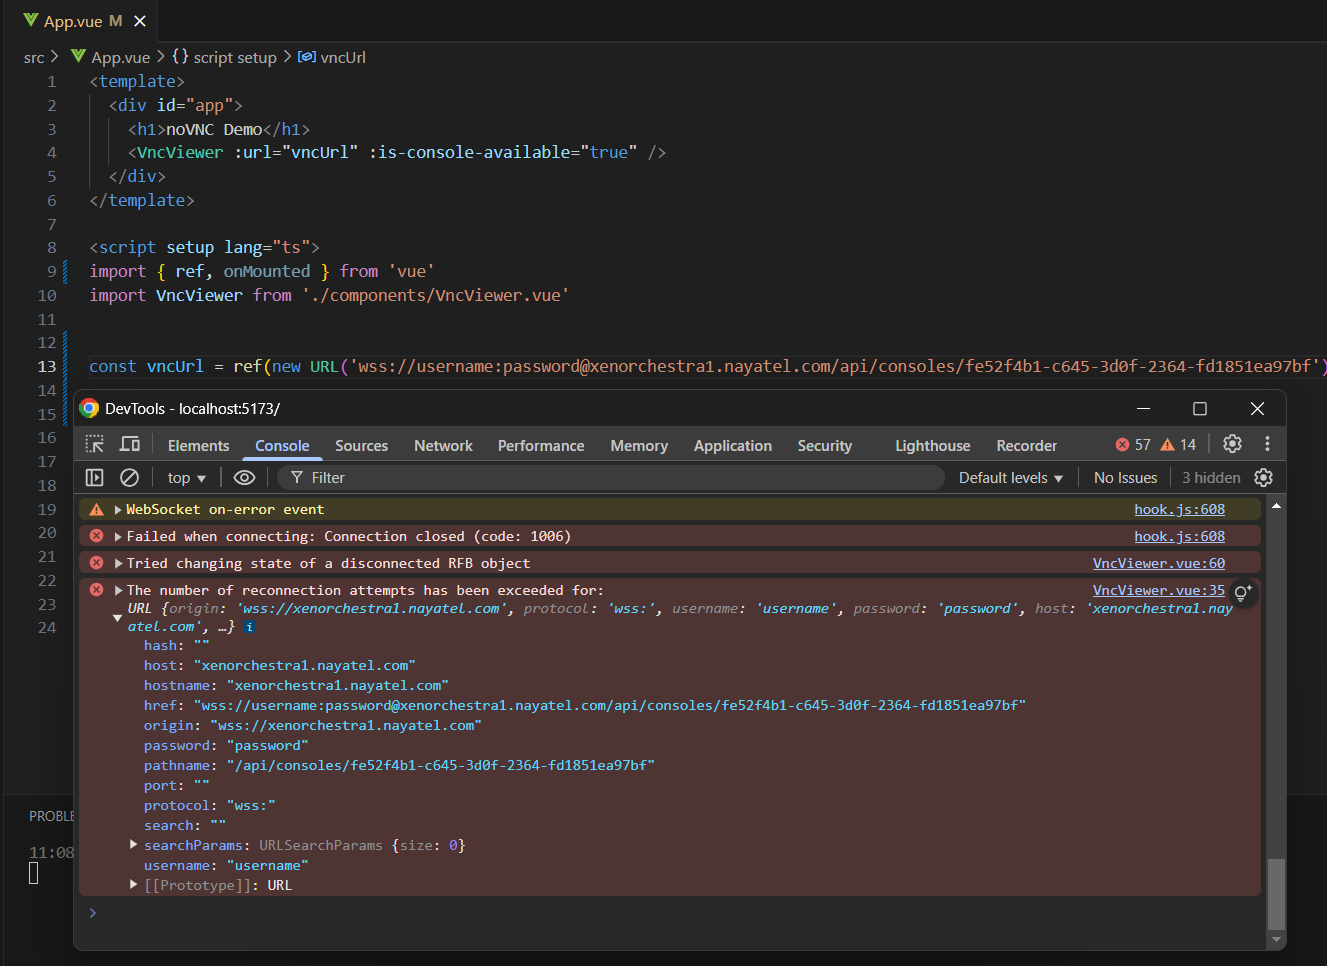The image size is (1327, 966).
Task: Click the pathname property value
Action: (x=440, y=766)
